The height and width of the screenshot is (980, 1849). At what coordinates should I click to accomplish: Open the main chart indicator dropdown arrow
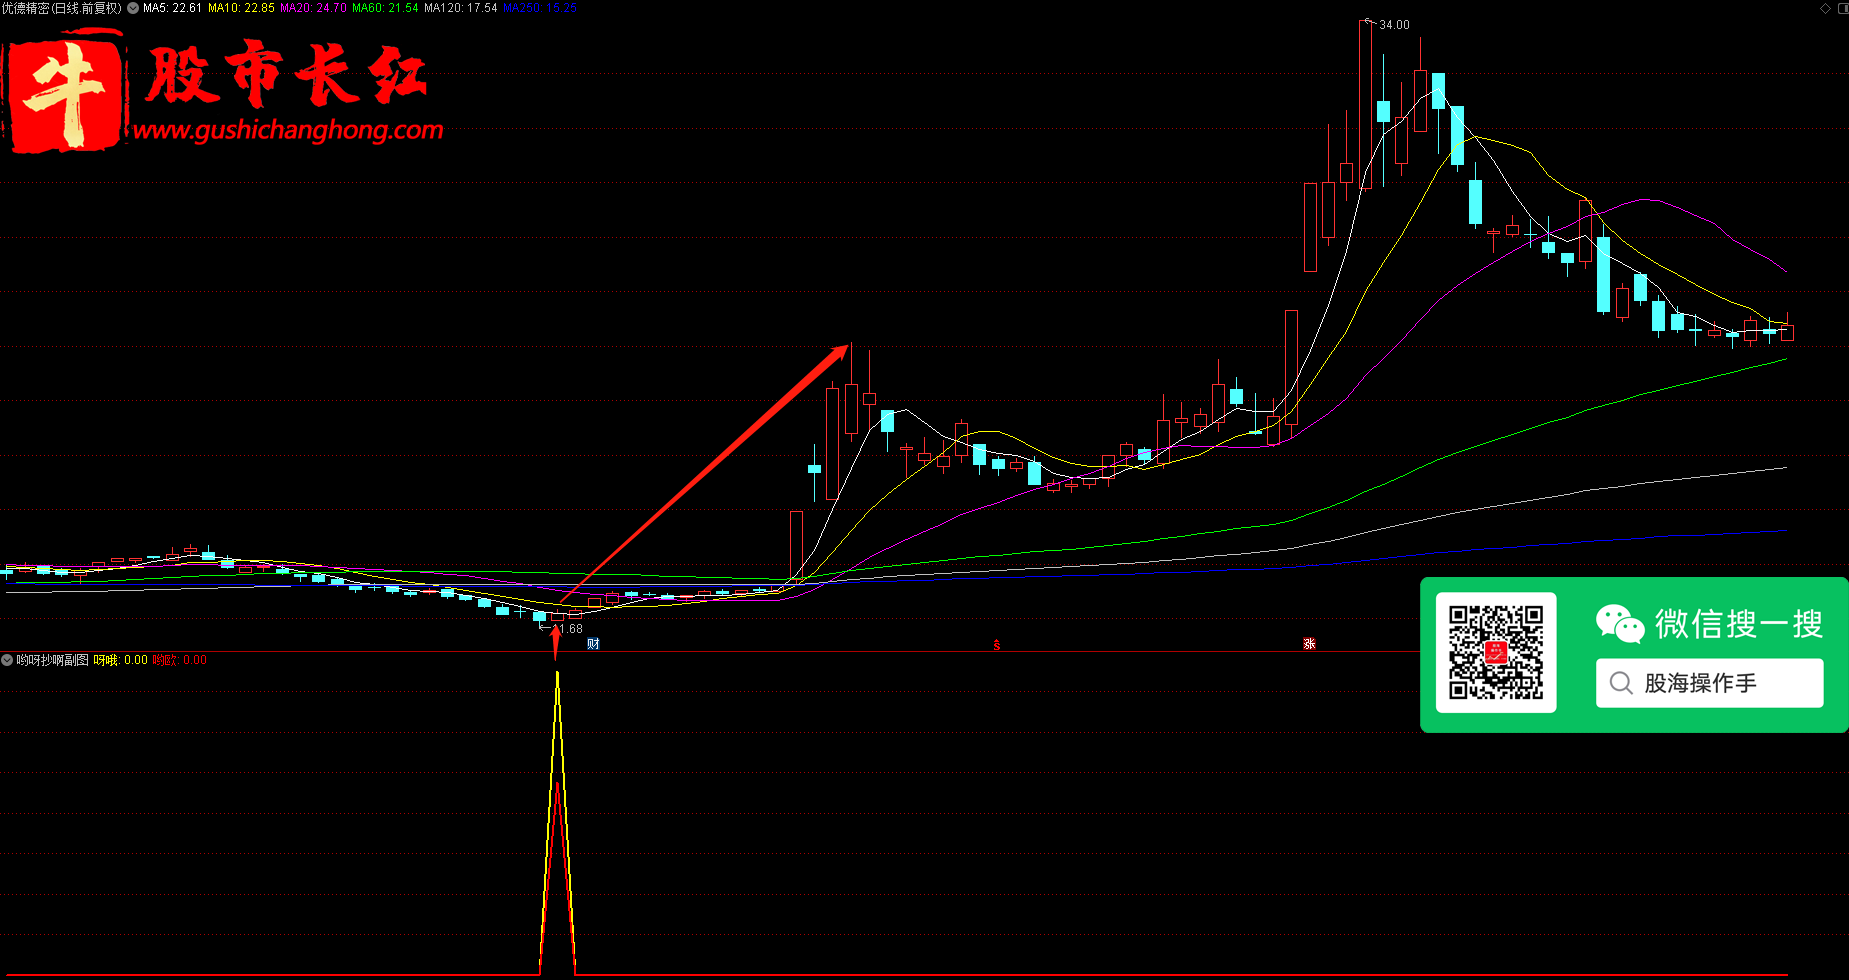pos(133,8)
